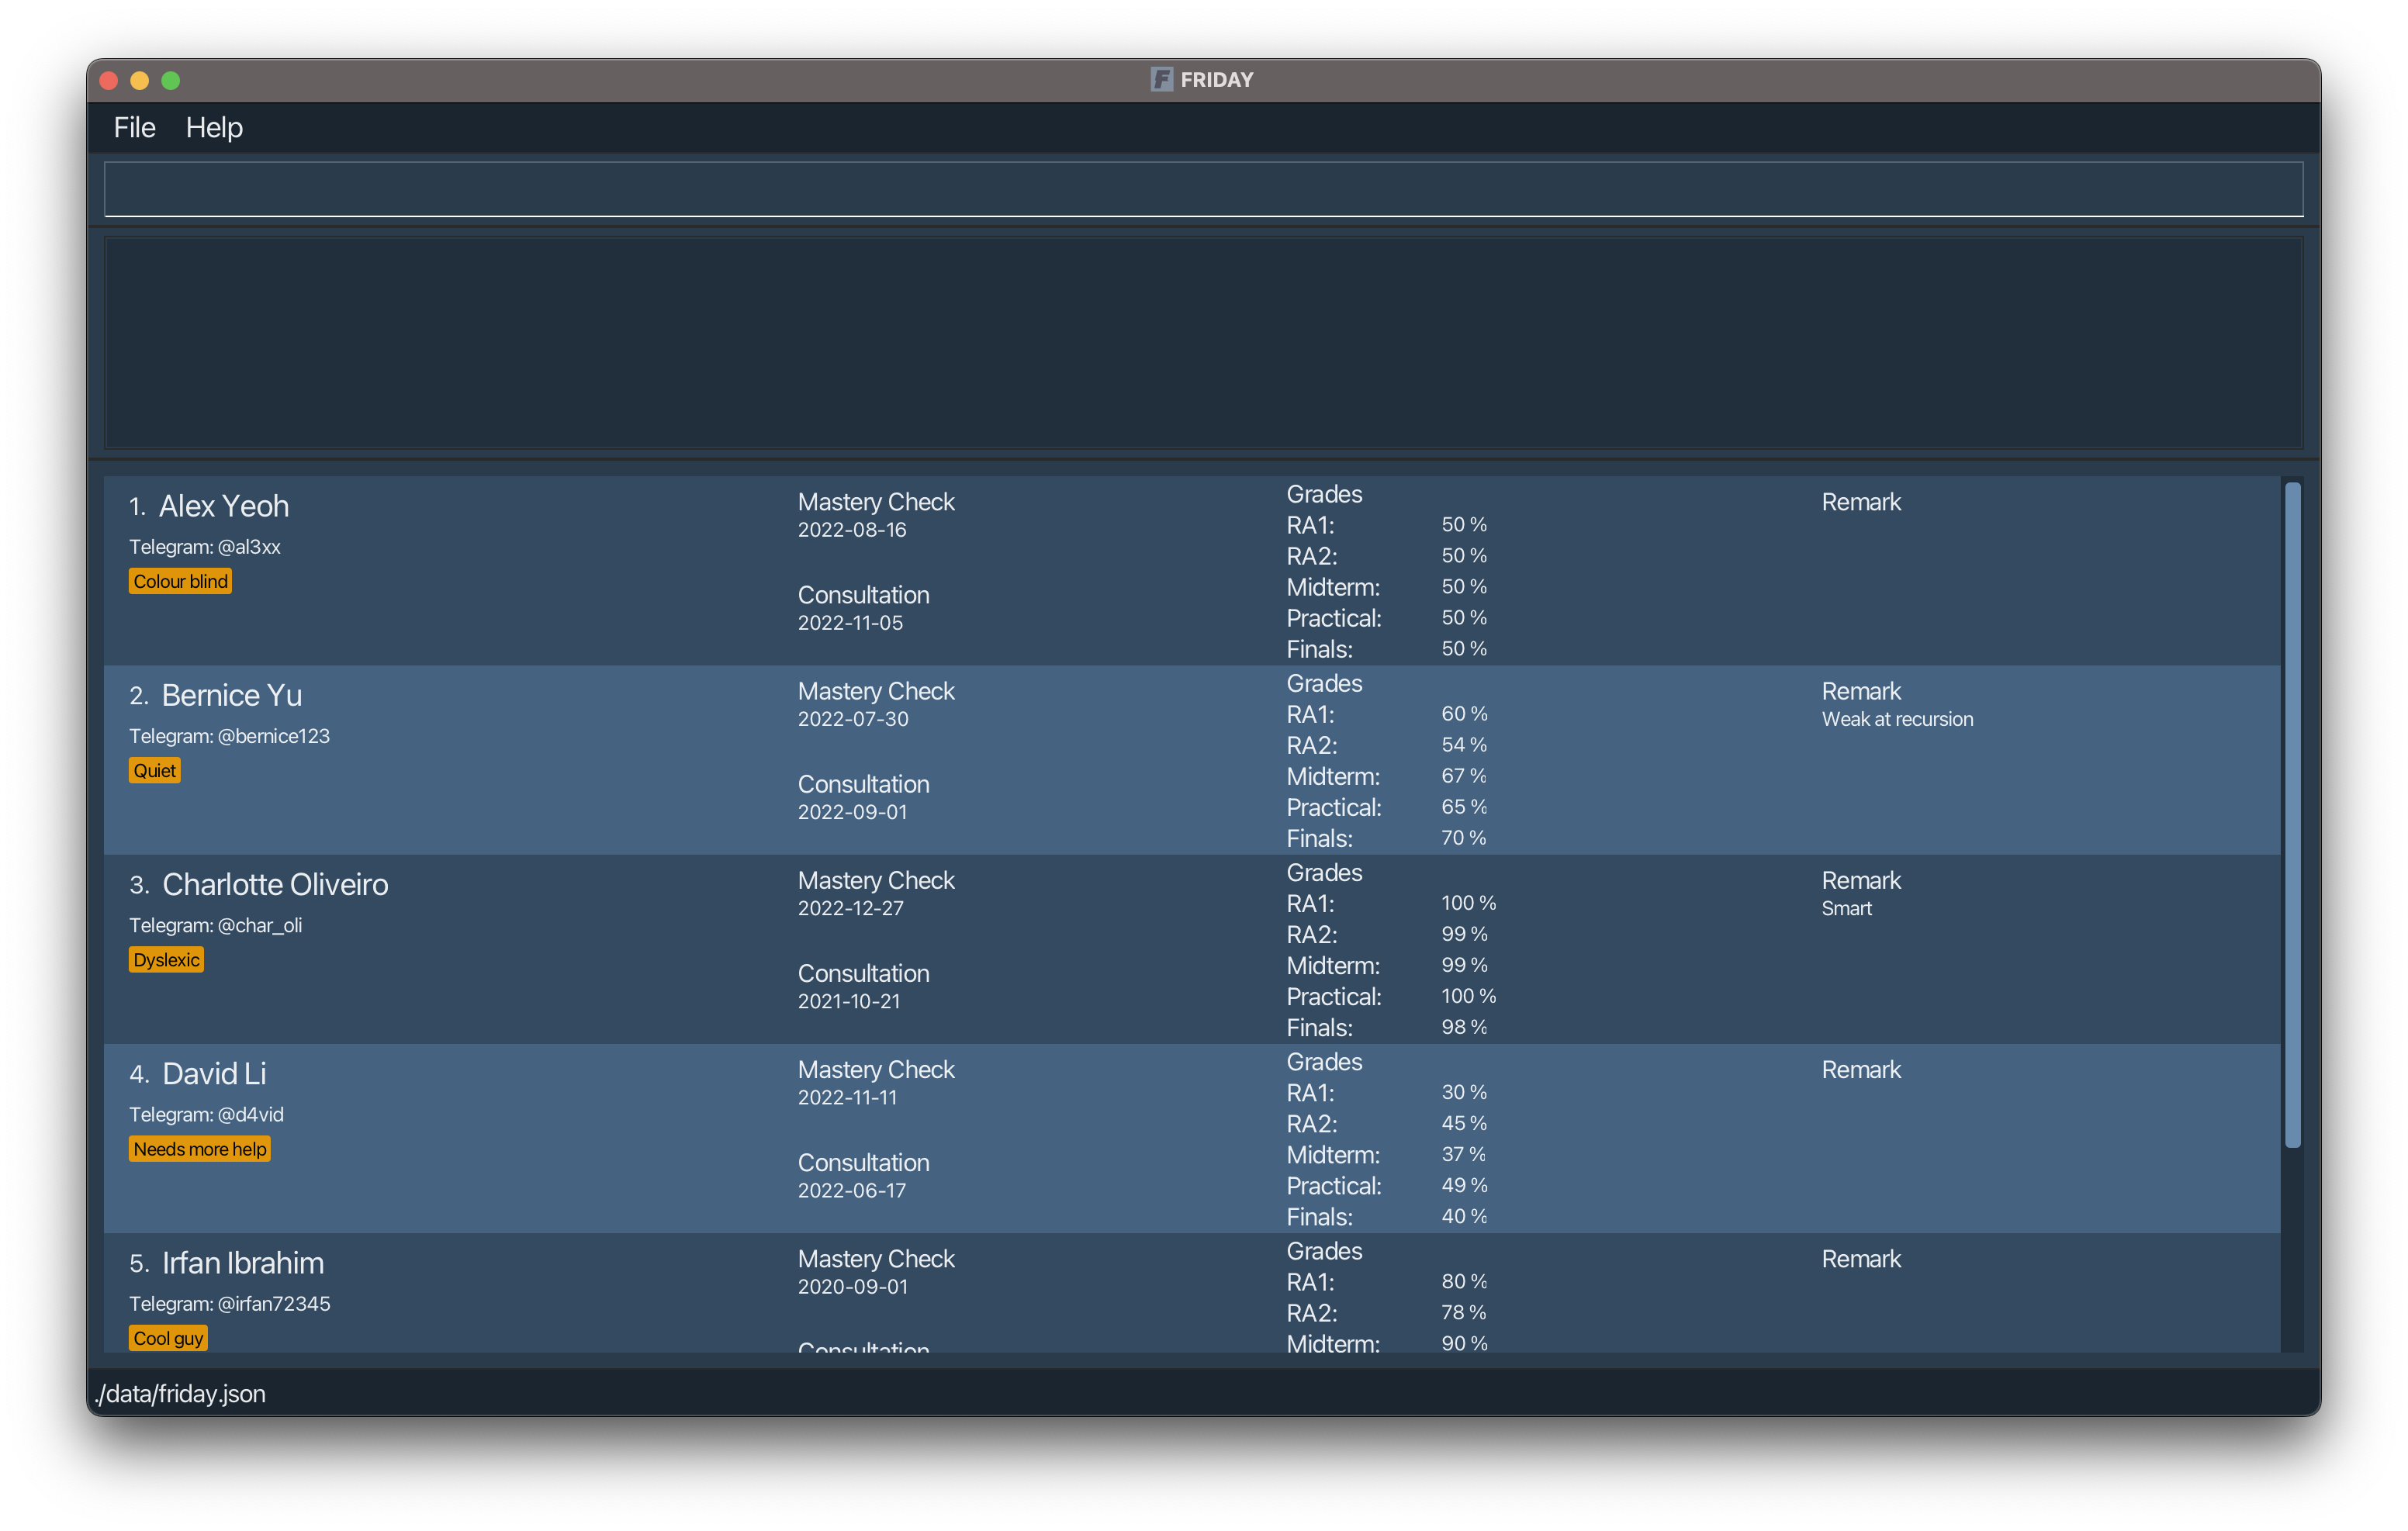Click Mastery Check date 2022-07-30
Screen dimensions: 2408x1531
coord(853,719)
